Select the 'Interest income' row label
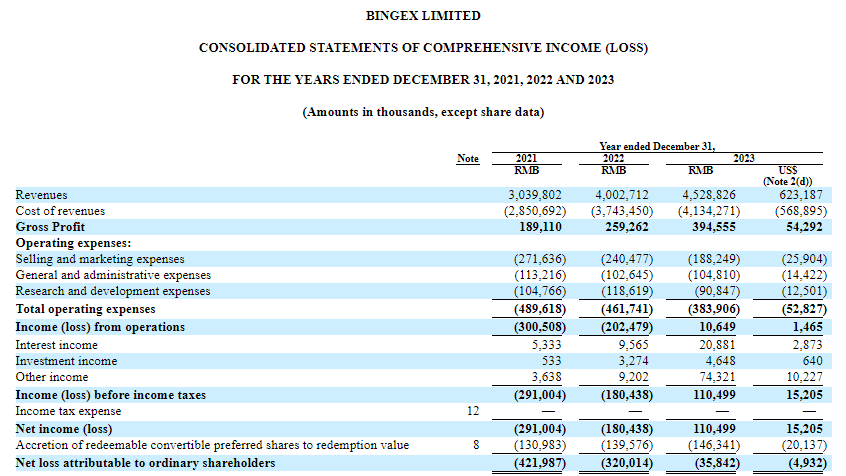This screenshot has width=846, height=476. [57, 345]
